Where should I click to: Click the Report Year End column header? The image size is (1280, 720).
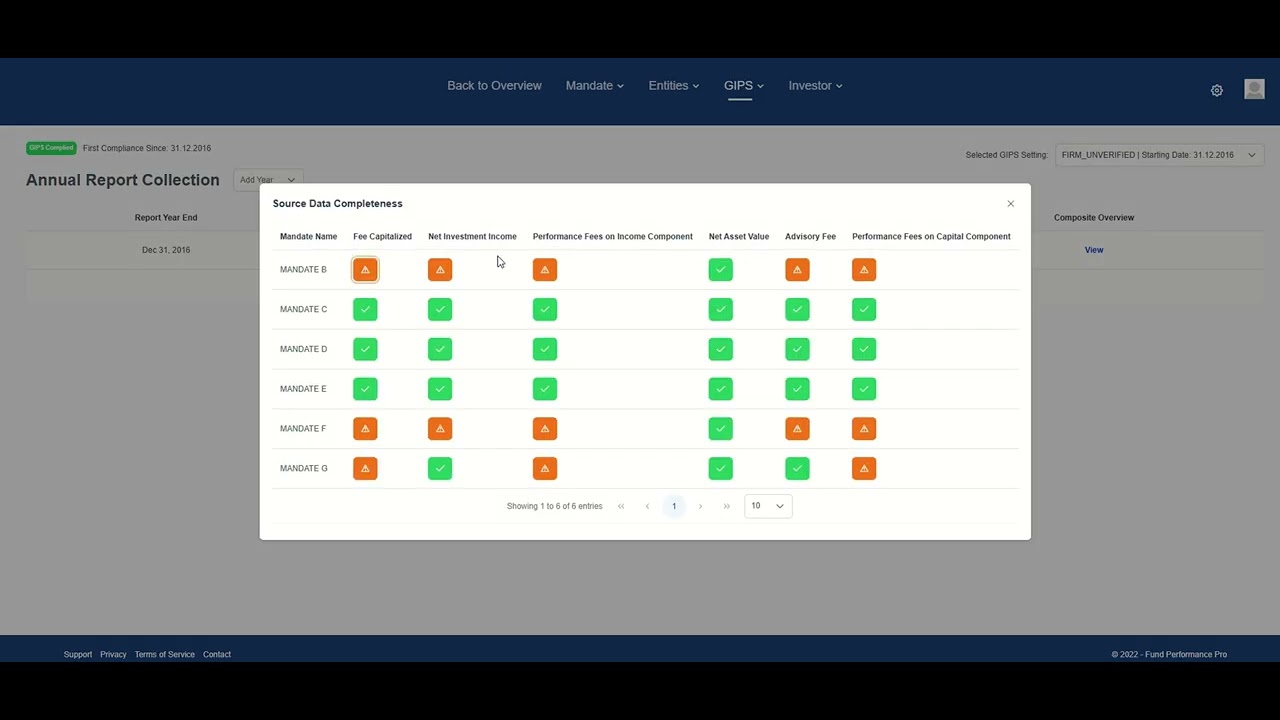point(166,218)
